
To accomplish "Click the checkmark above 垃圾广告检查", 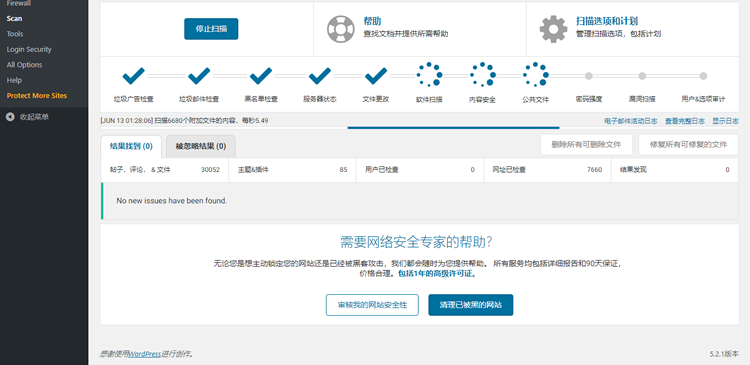I will [133, 76].
